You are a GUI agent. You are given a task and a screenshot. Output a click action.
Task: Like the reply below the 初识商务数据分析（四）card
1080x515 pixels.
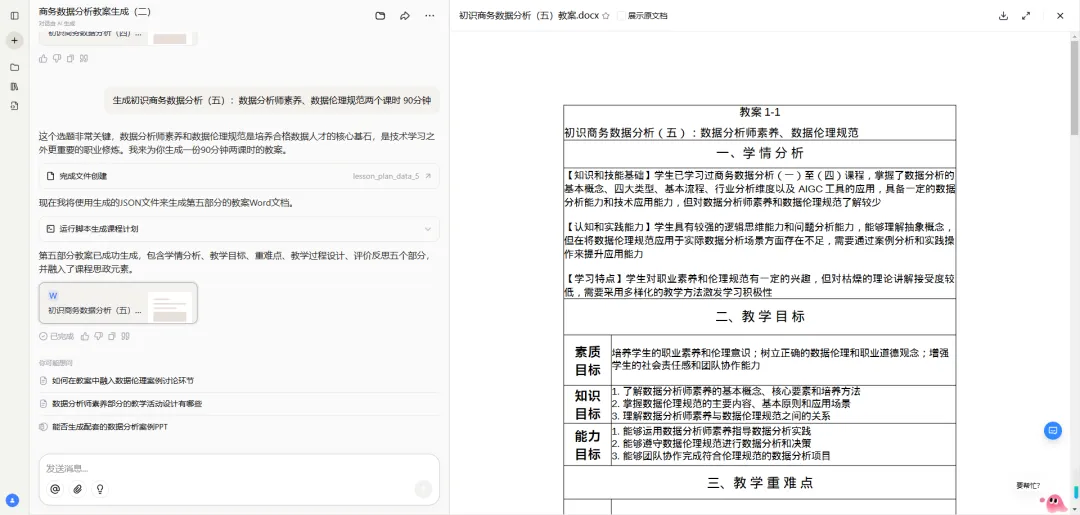43,59
